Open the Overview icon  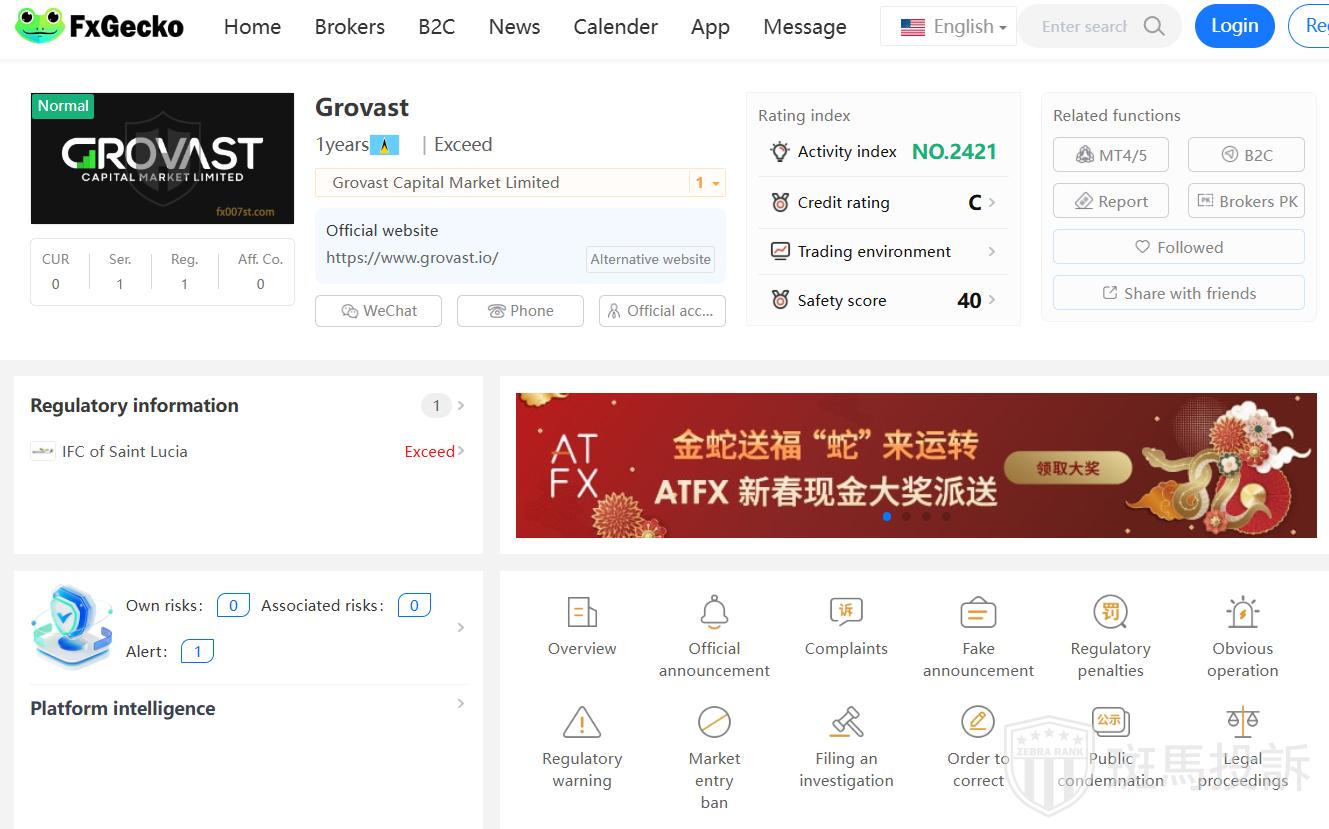click(x=582, y=612)
